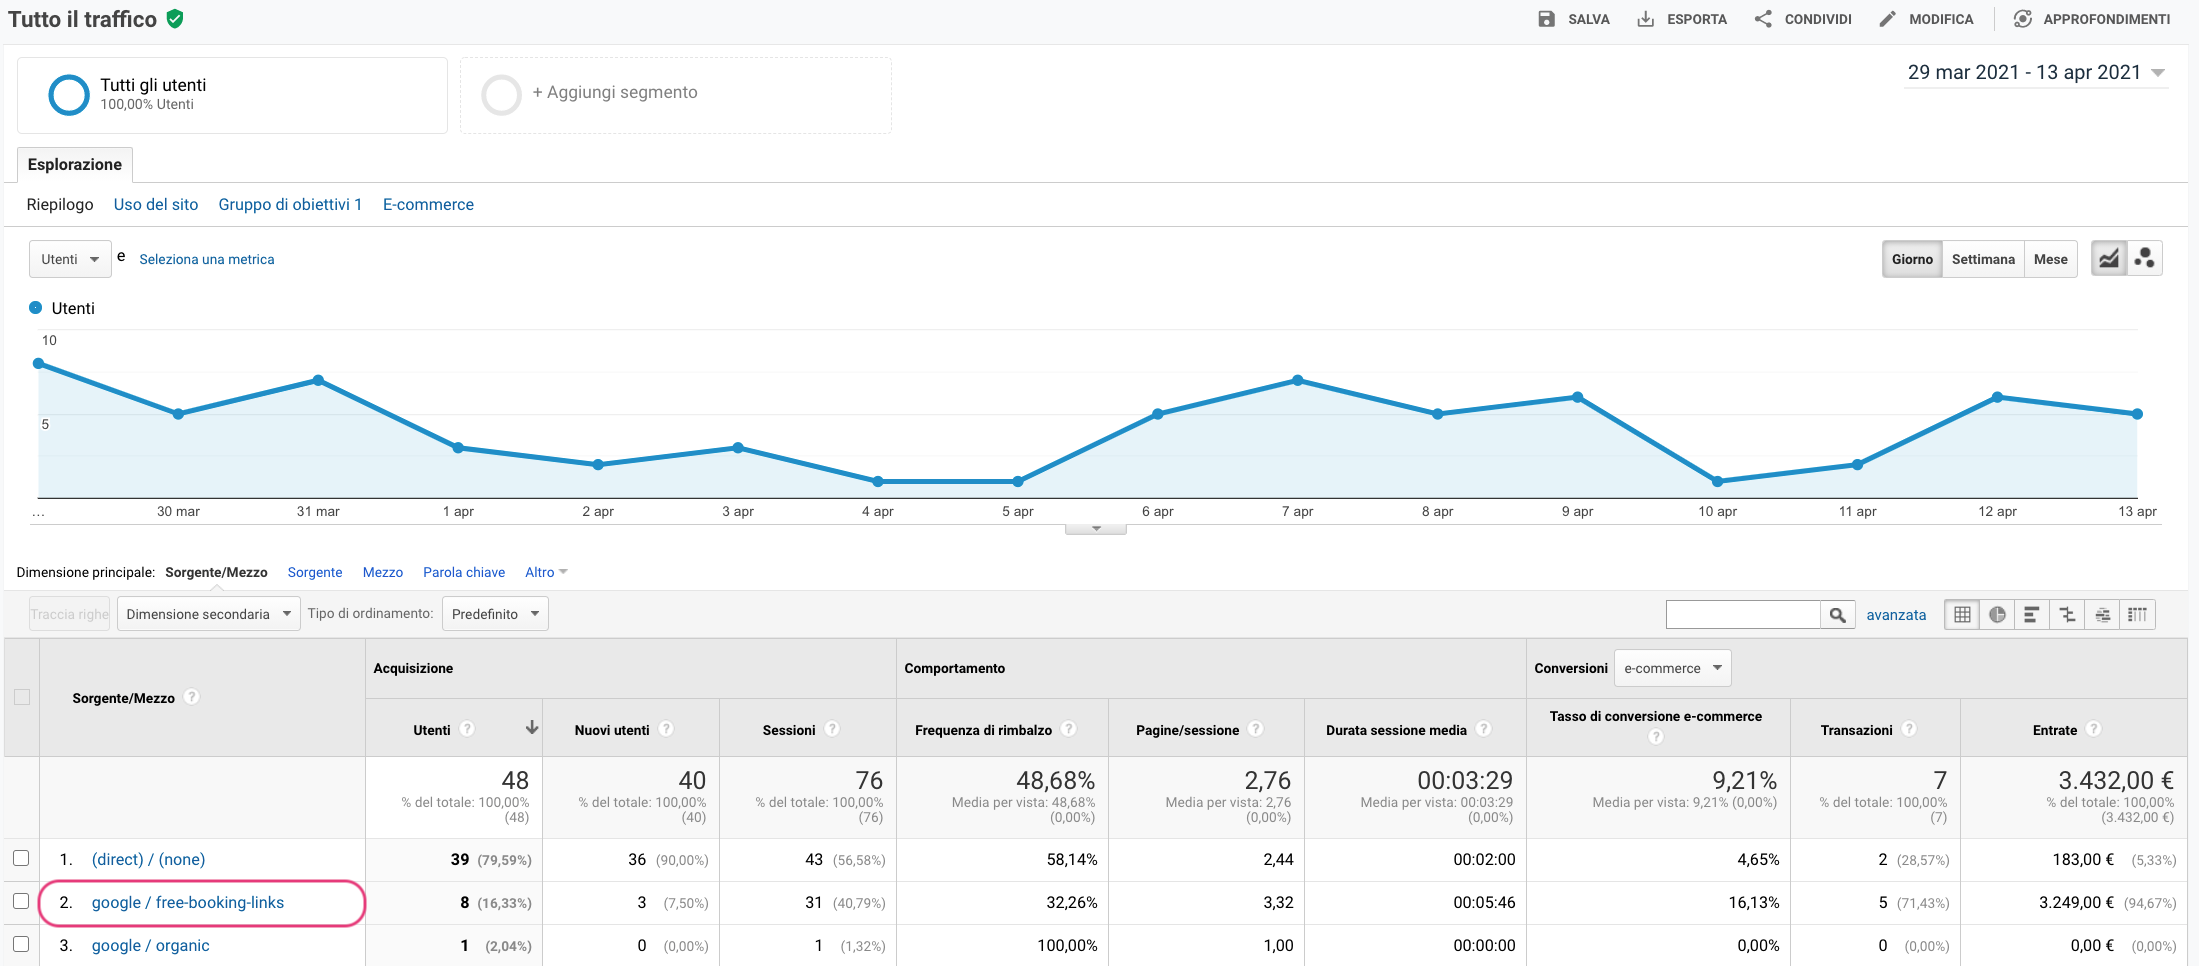
Task: Select Mese time granularity
Action: click(2050, 259)
